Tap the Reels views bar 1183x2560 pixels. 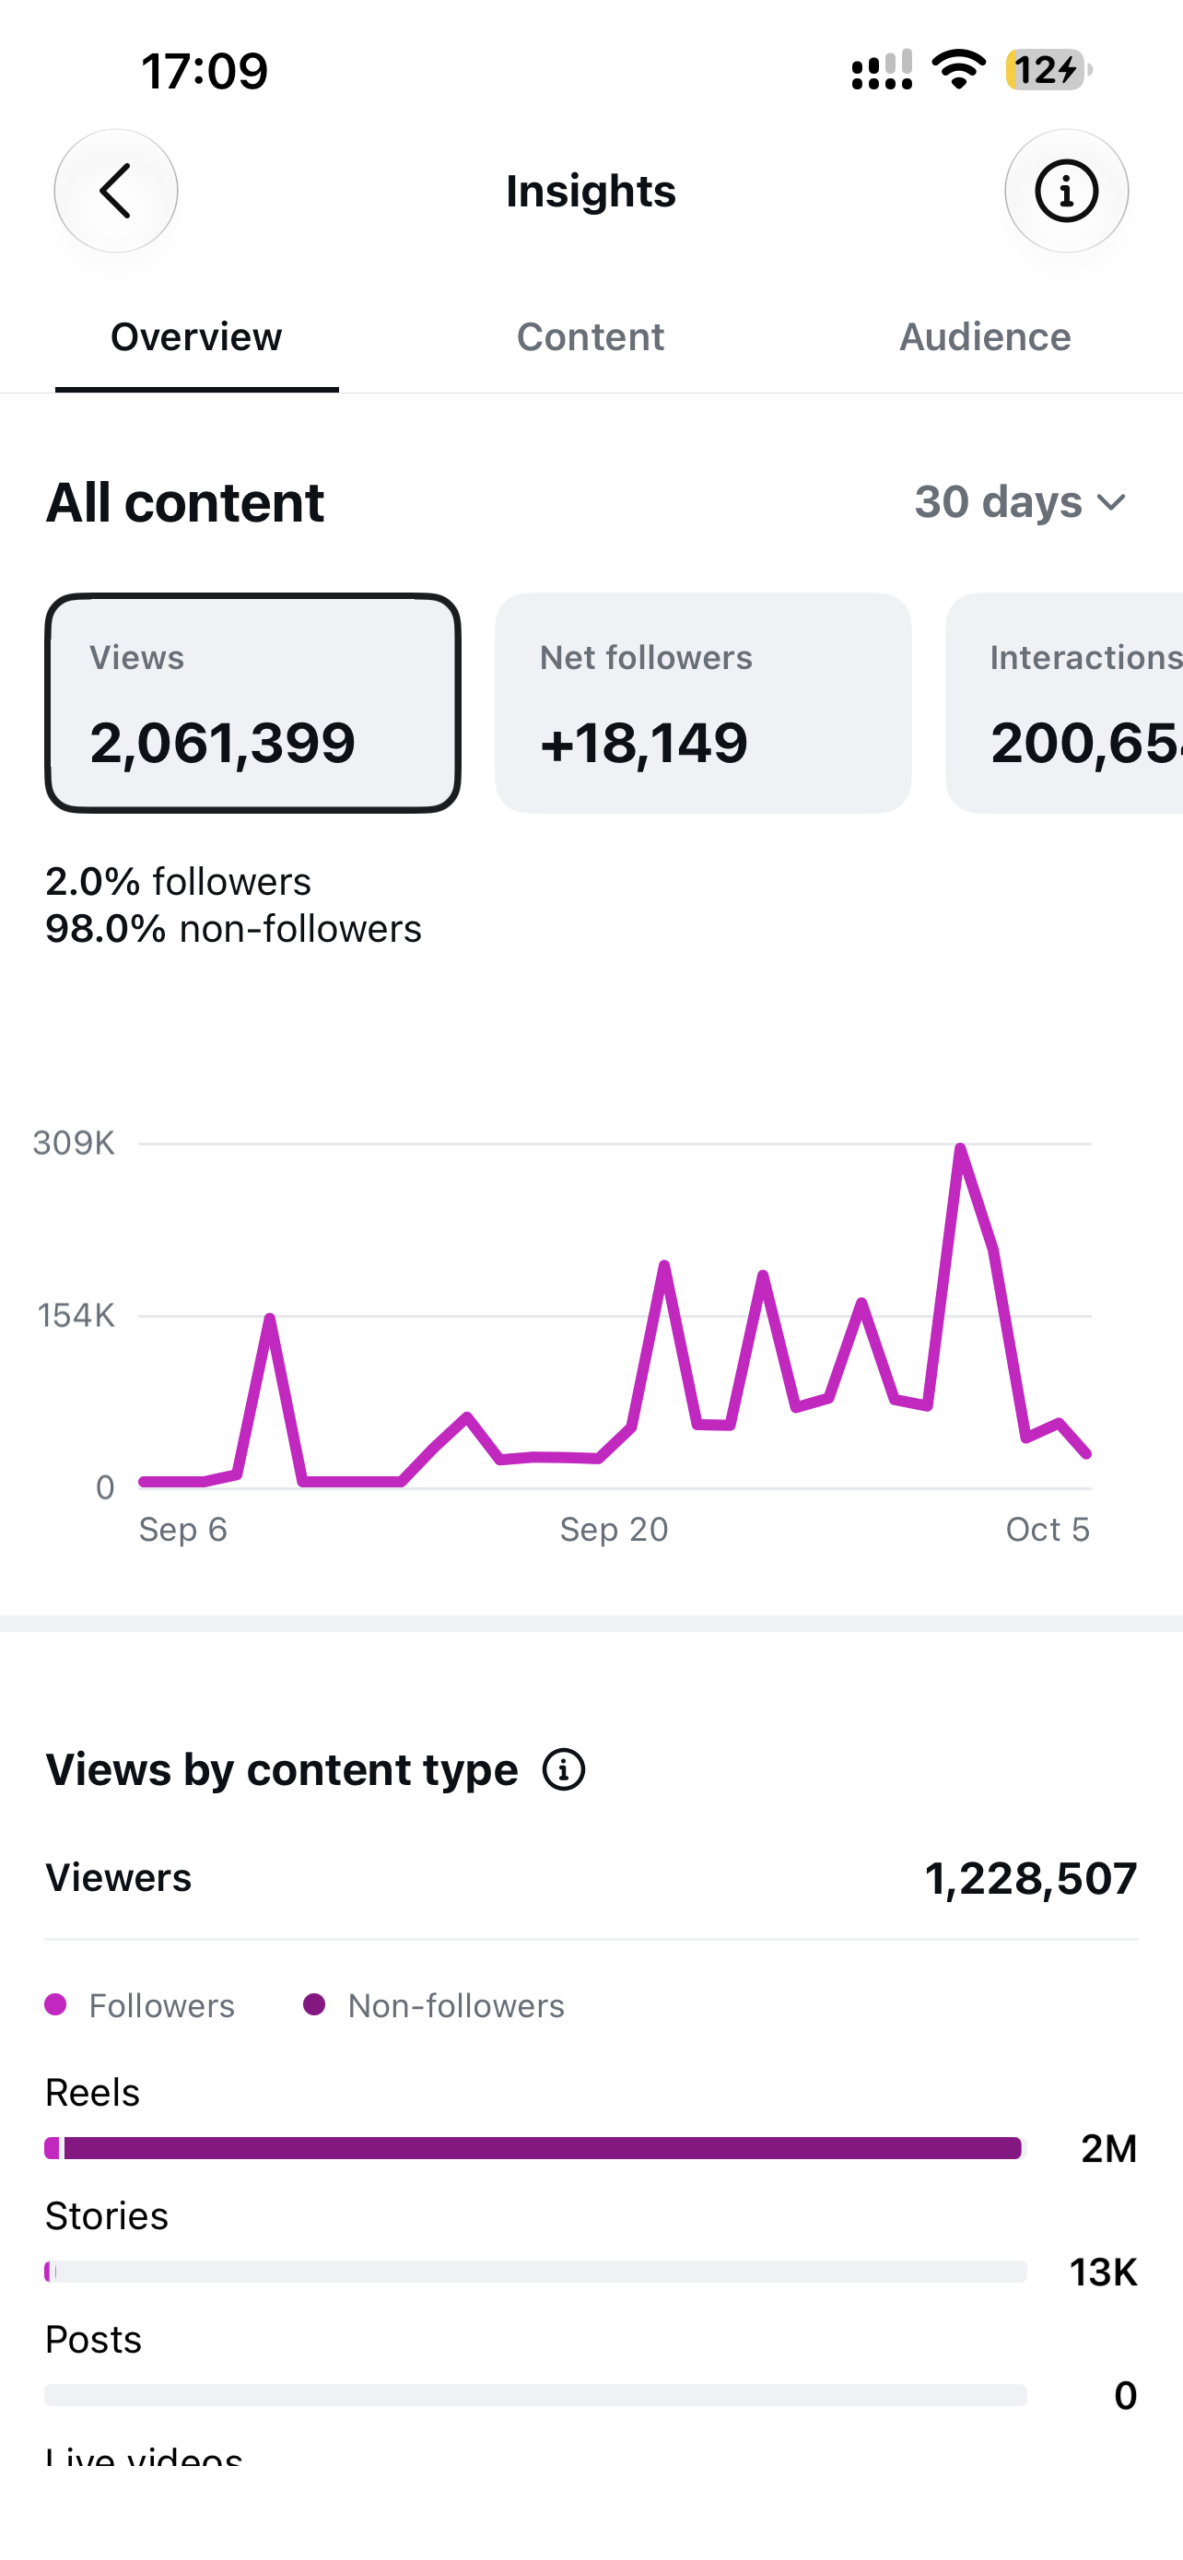click(535, 2147)
